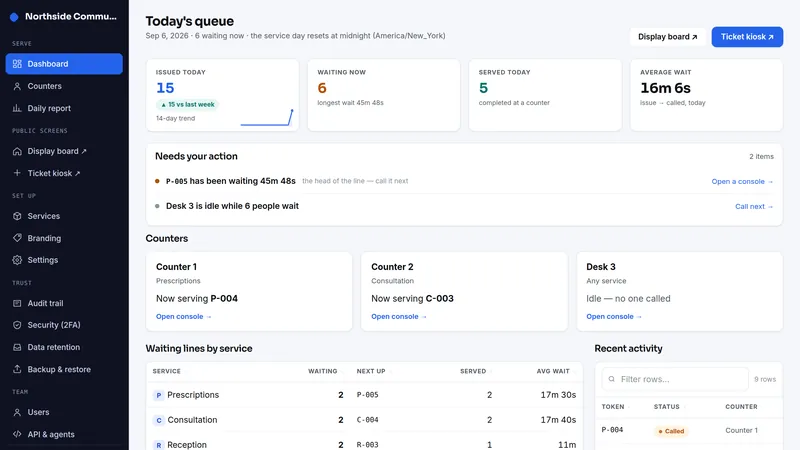Click the Waiting Now value 6
The width and height of the screenshot is (800, 450).
tap(322, 88)
